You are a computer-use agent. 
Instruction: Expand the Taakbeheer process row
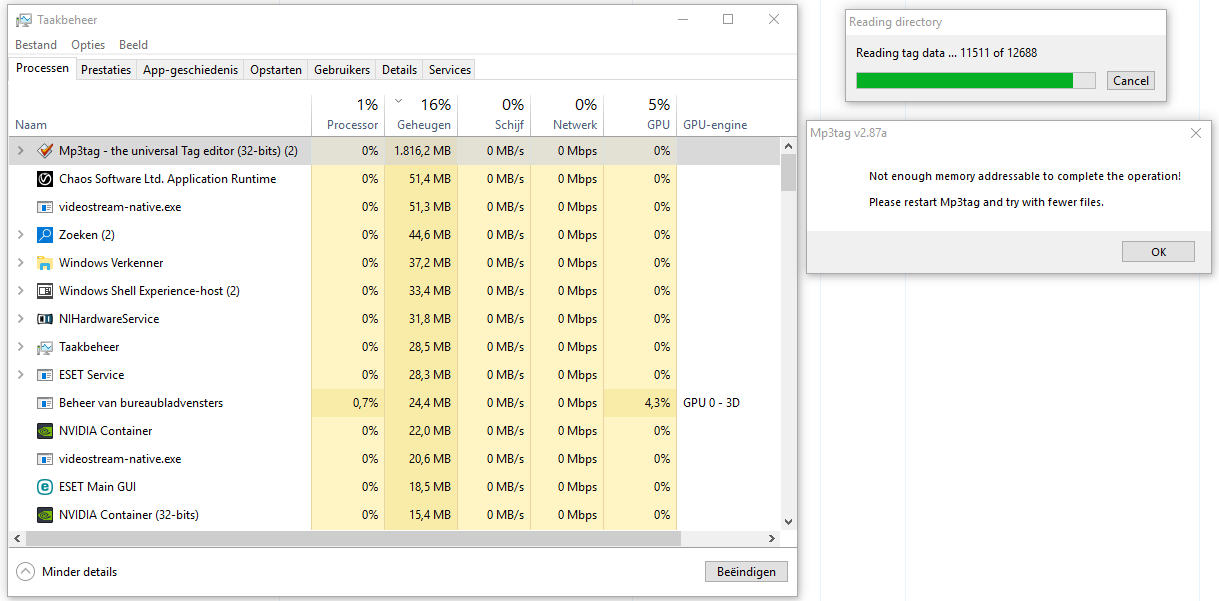pos(21,347)
